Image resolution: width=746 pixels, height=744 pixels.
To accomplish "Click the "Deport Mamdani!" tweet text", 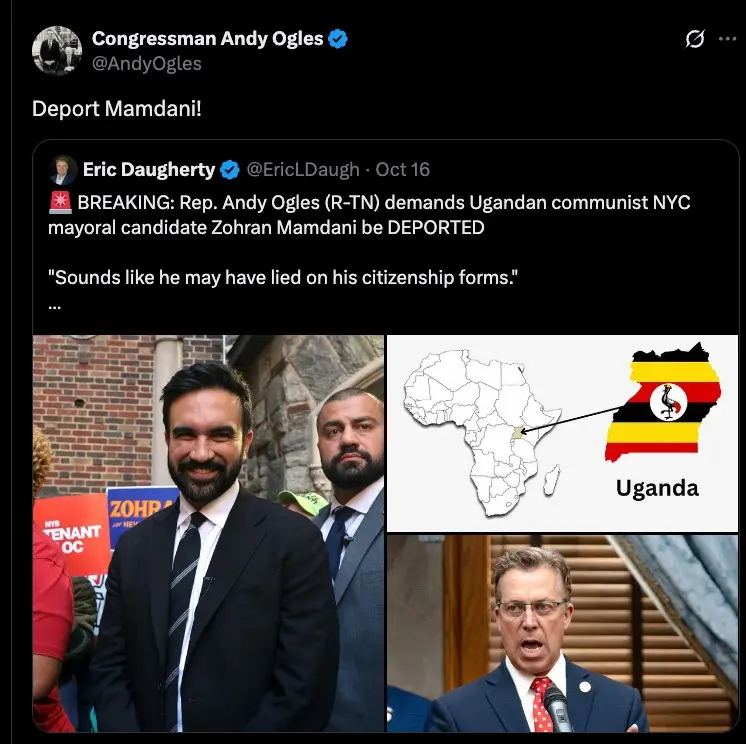I will tap(117, 108).
